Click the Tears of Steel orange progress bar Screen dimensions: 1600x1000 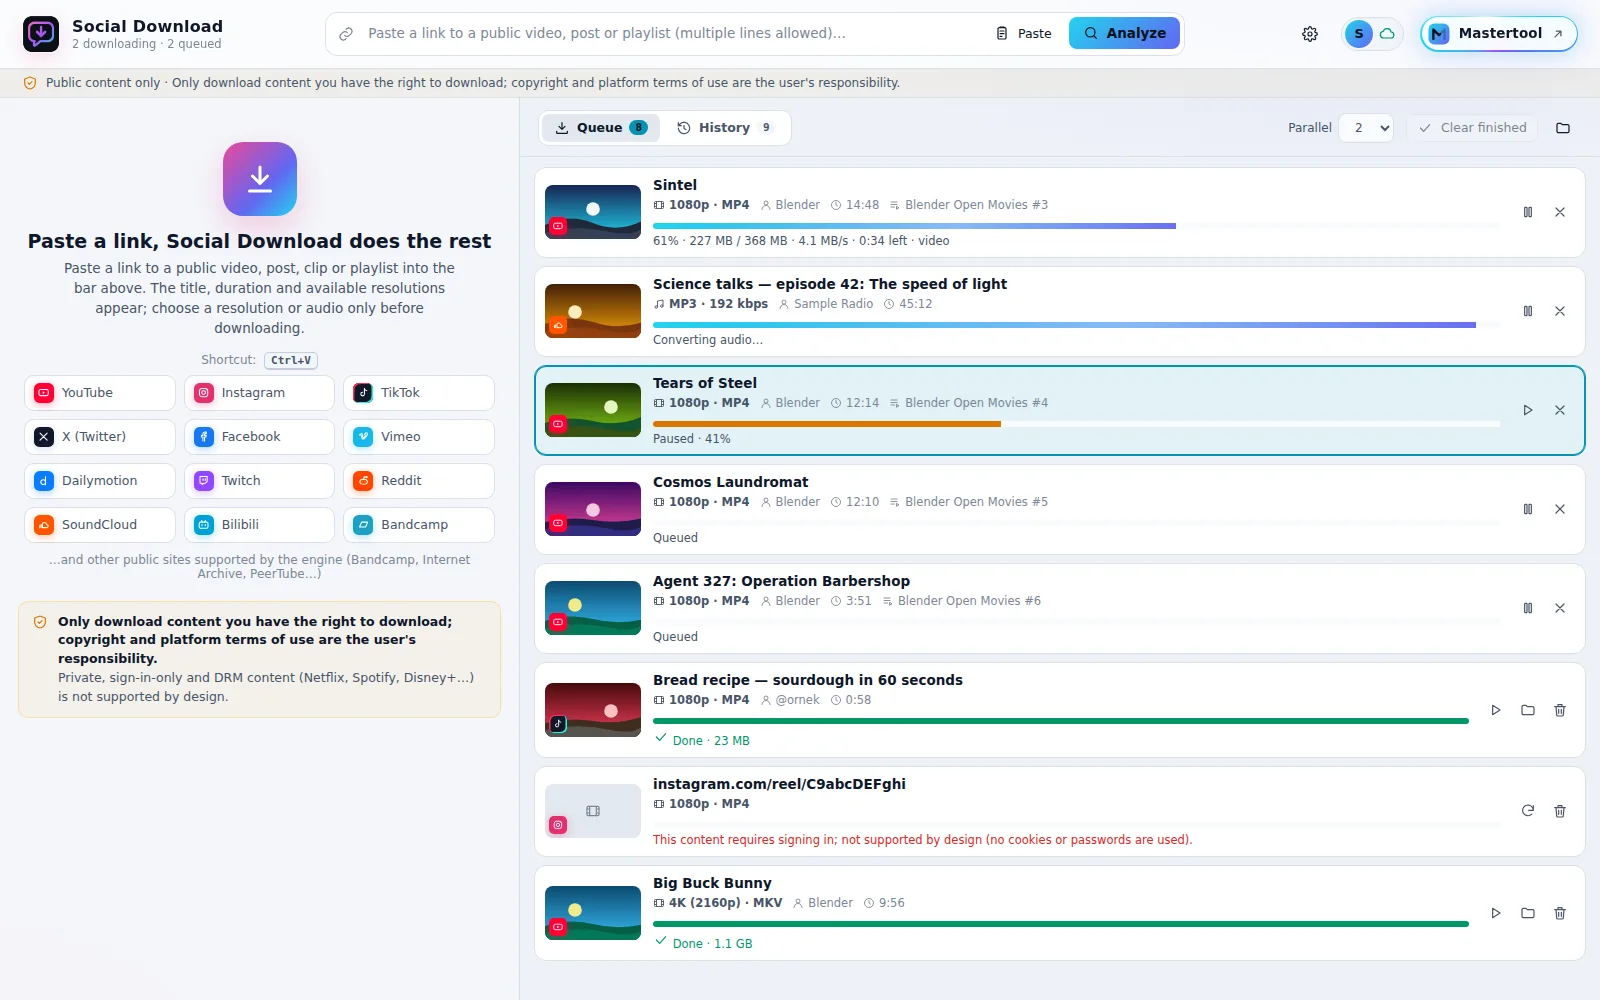coord(827,424)
